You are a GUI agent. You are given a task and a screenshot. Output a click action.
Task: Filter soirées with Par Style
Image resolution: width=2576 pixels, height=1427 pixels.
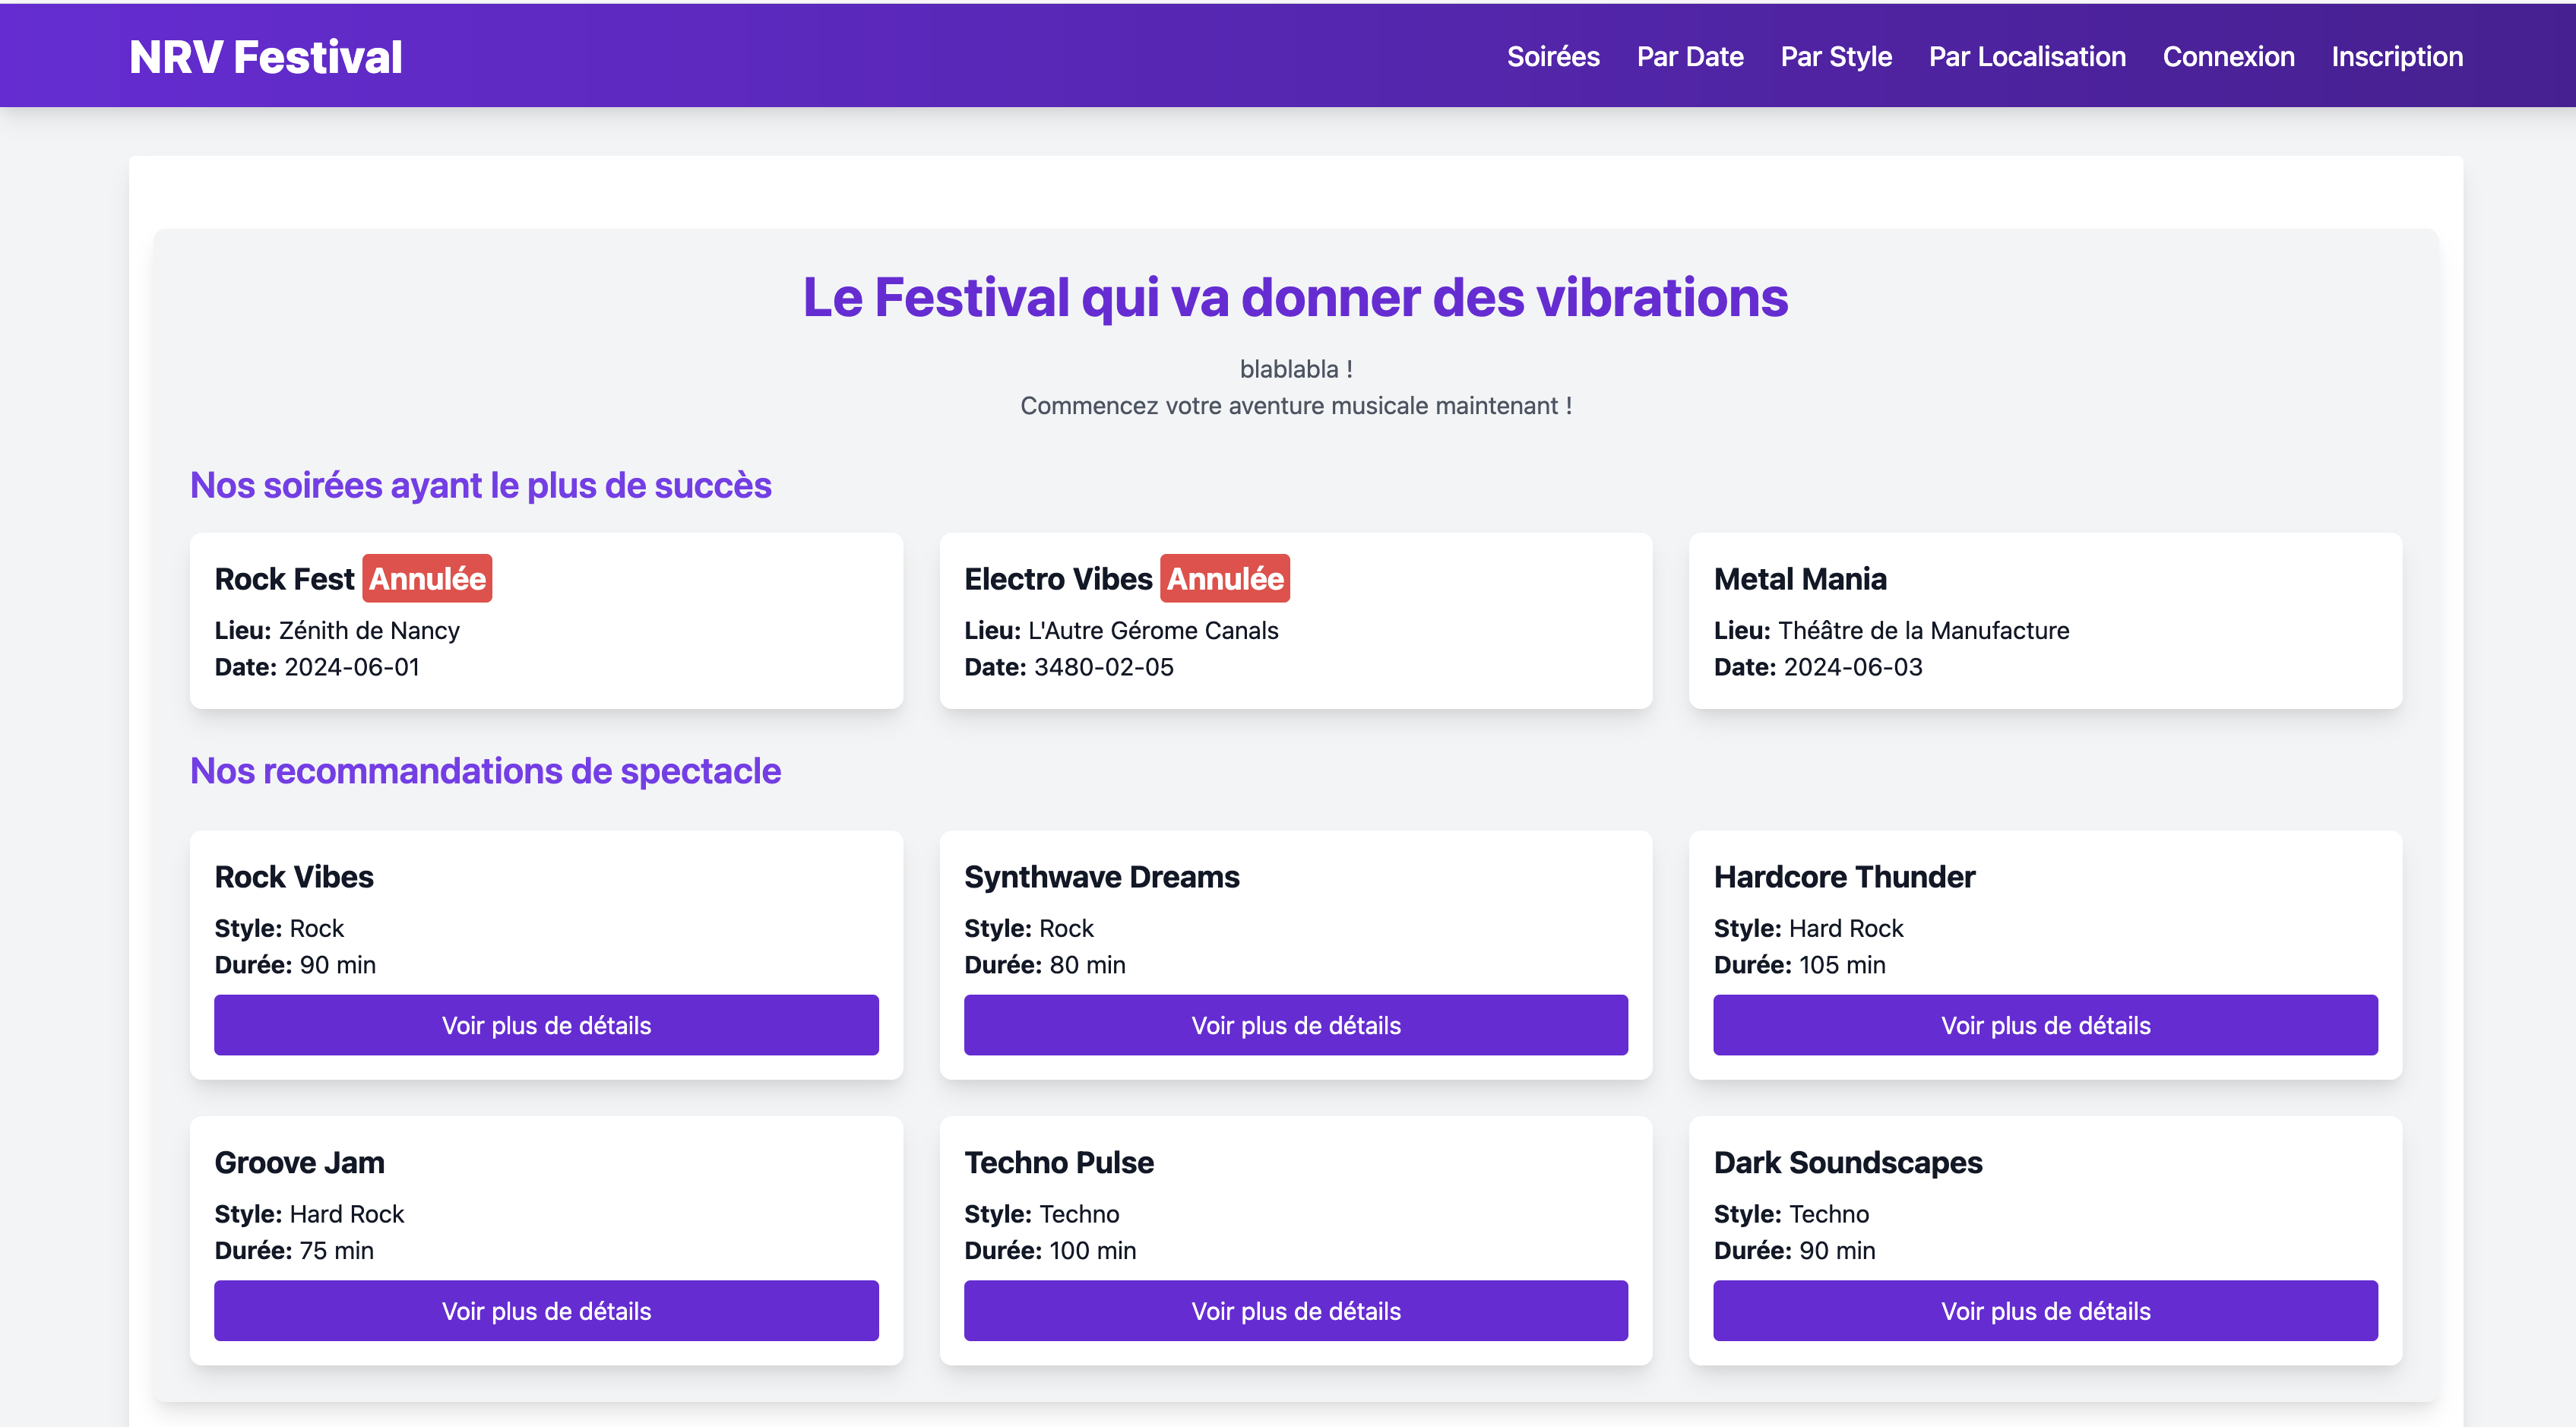[x=1836, y=57]
